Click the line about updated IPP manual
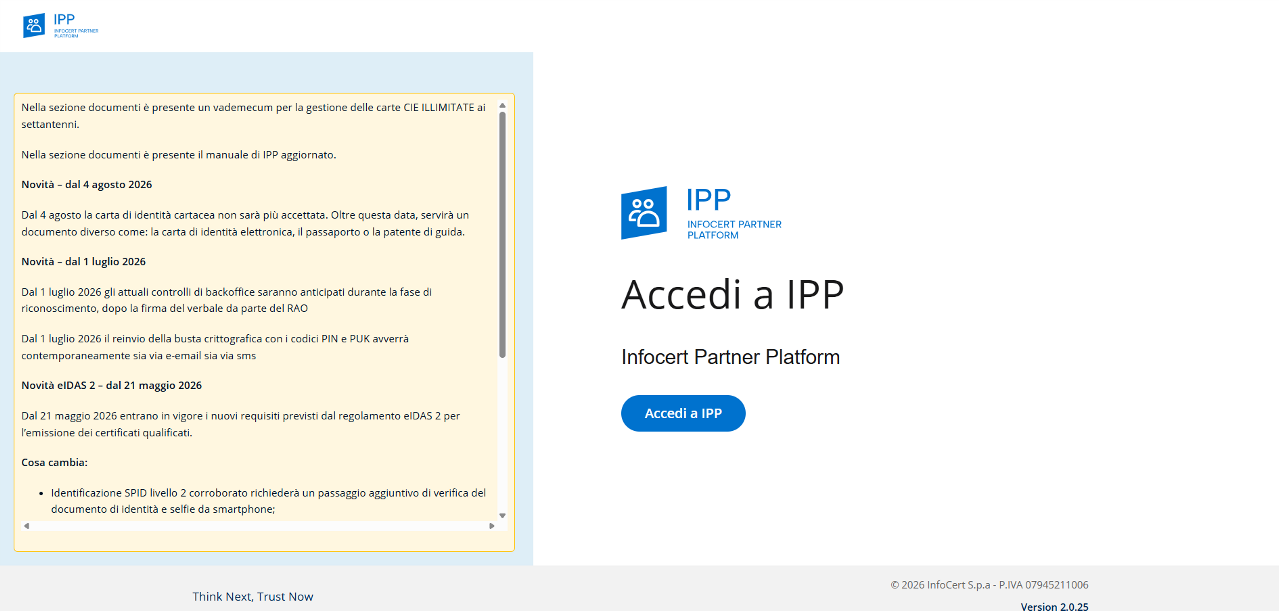The image size is (1280, 612). [x=179, y=154]
